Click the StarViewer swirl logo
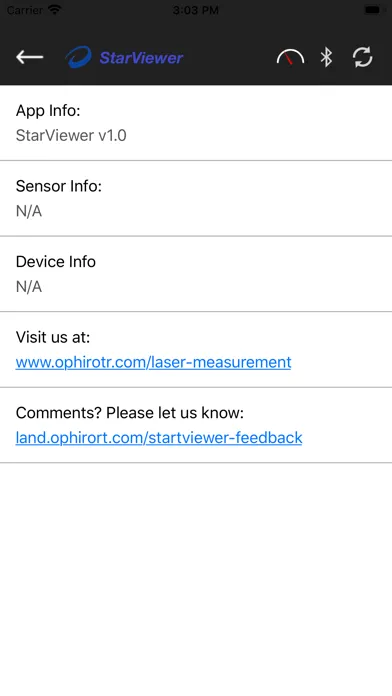The height and width of the screenshot is (696, 392). click(x=79, y=57)
